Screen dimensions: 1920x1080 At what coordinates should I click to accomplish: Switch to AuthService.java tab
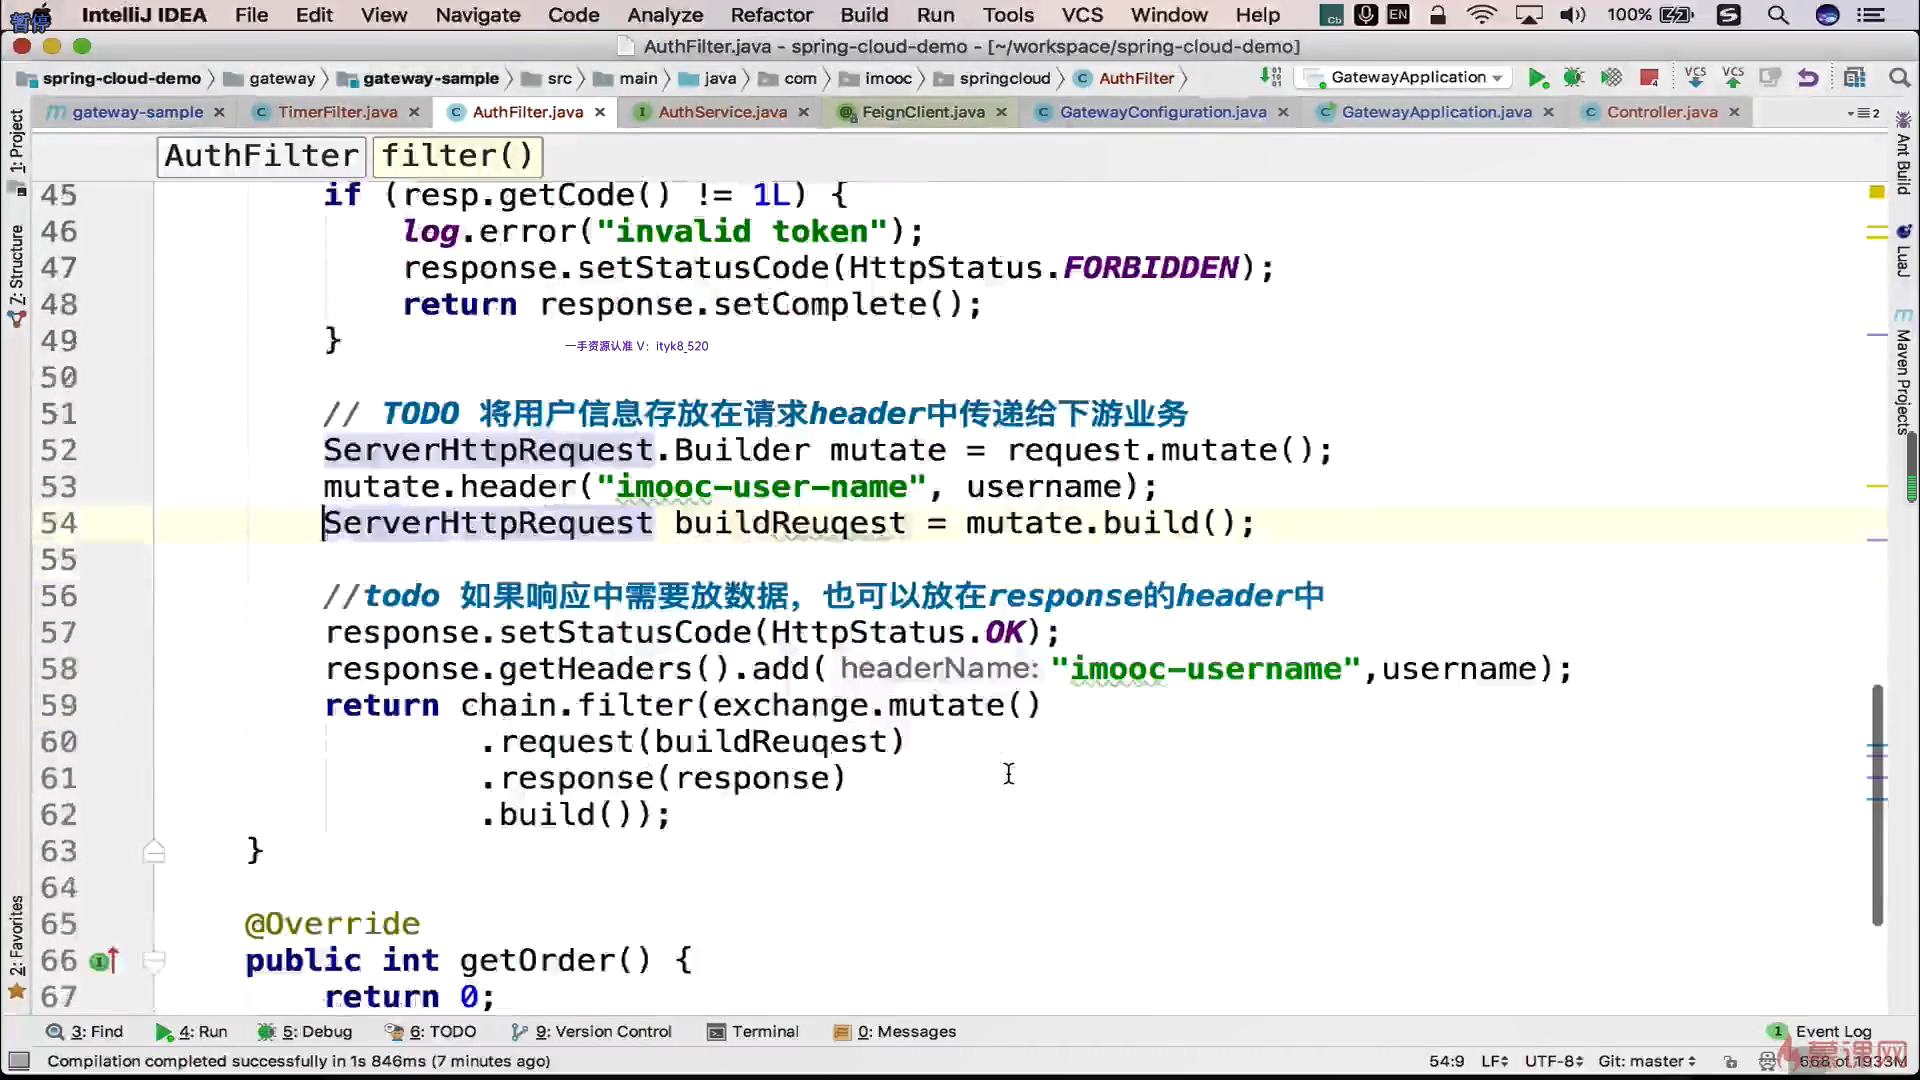click(x=721, y=112)
